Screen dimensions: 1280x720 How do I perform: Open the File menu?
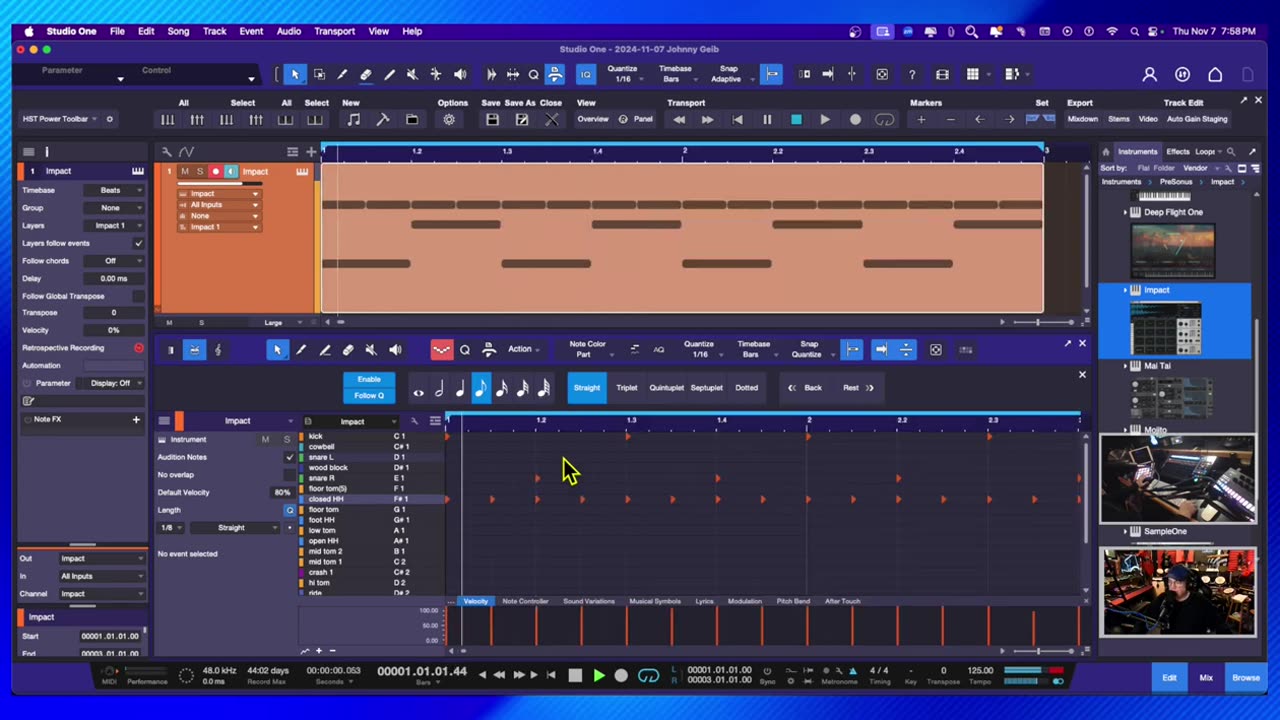click(x=117, y=31)
